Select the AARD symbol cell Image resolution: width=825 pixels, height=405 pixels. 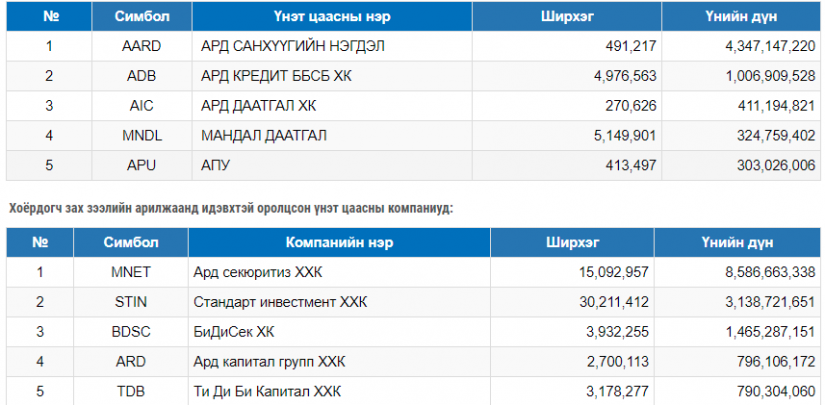[142, 46]
